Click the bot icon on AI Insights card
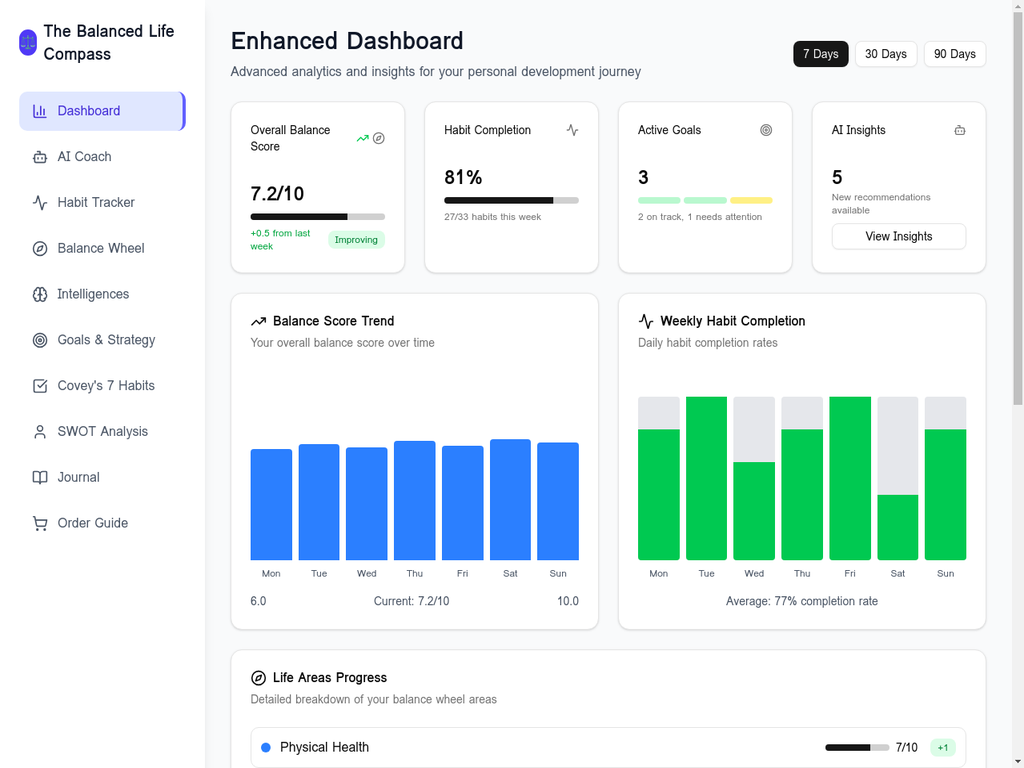1024x768 pixels. coord(959,130)
